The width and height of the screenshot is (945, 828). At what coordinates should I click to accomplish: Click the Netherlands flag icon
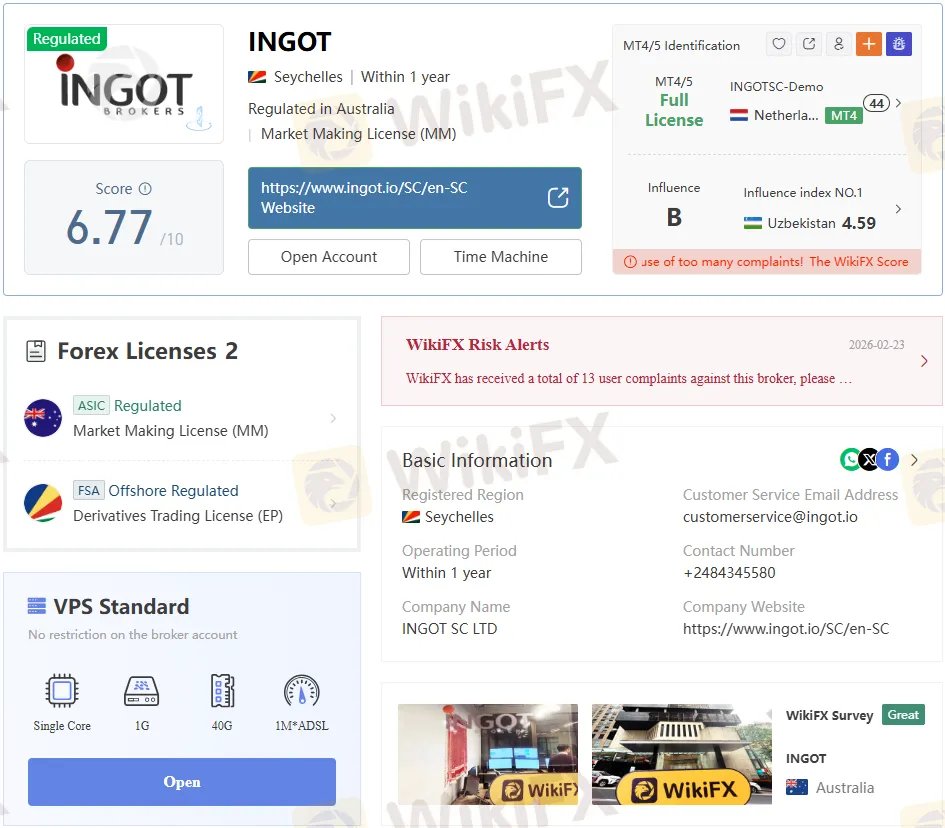coord(738,115)
